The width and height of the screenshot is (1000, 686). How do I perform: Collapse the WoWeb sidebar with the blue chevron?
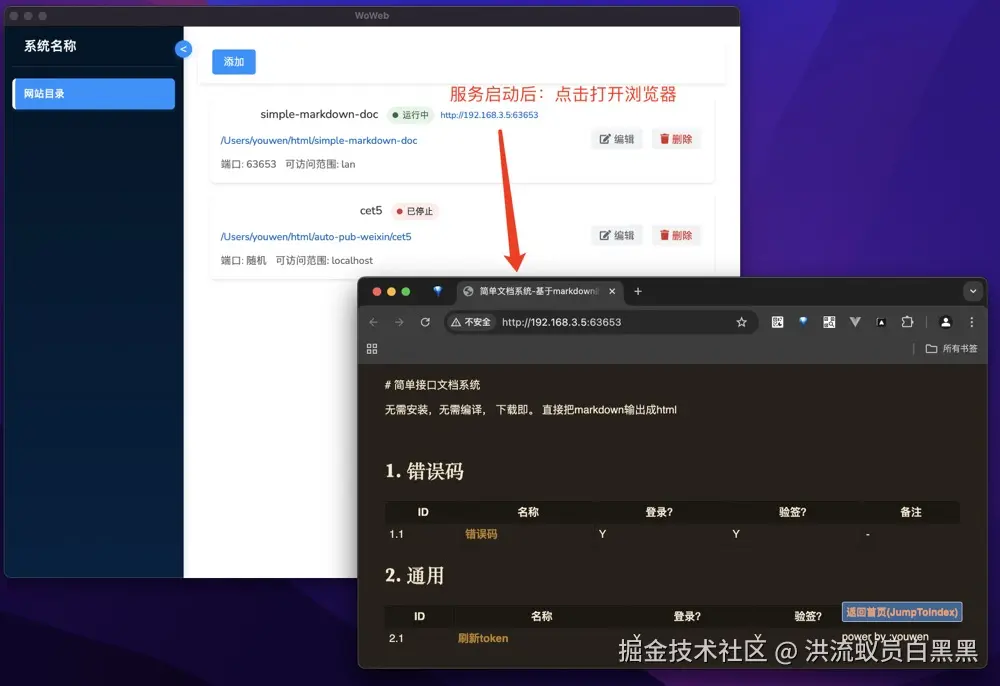pyautogui.click(x=183, y=48)
